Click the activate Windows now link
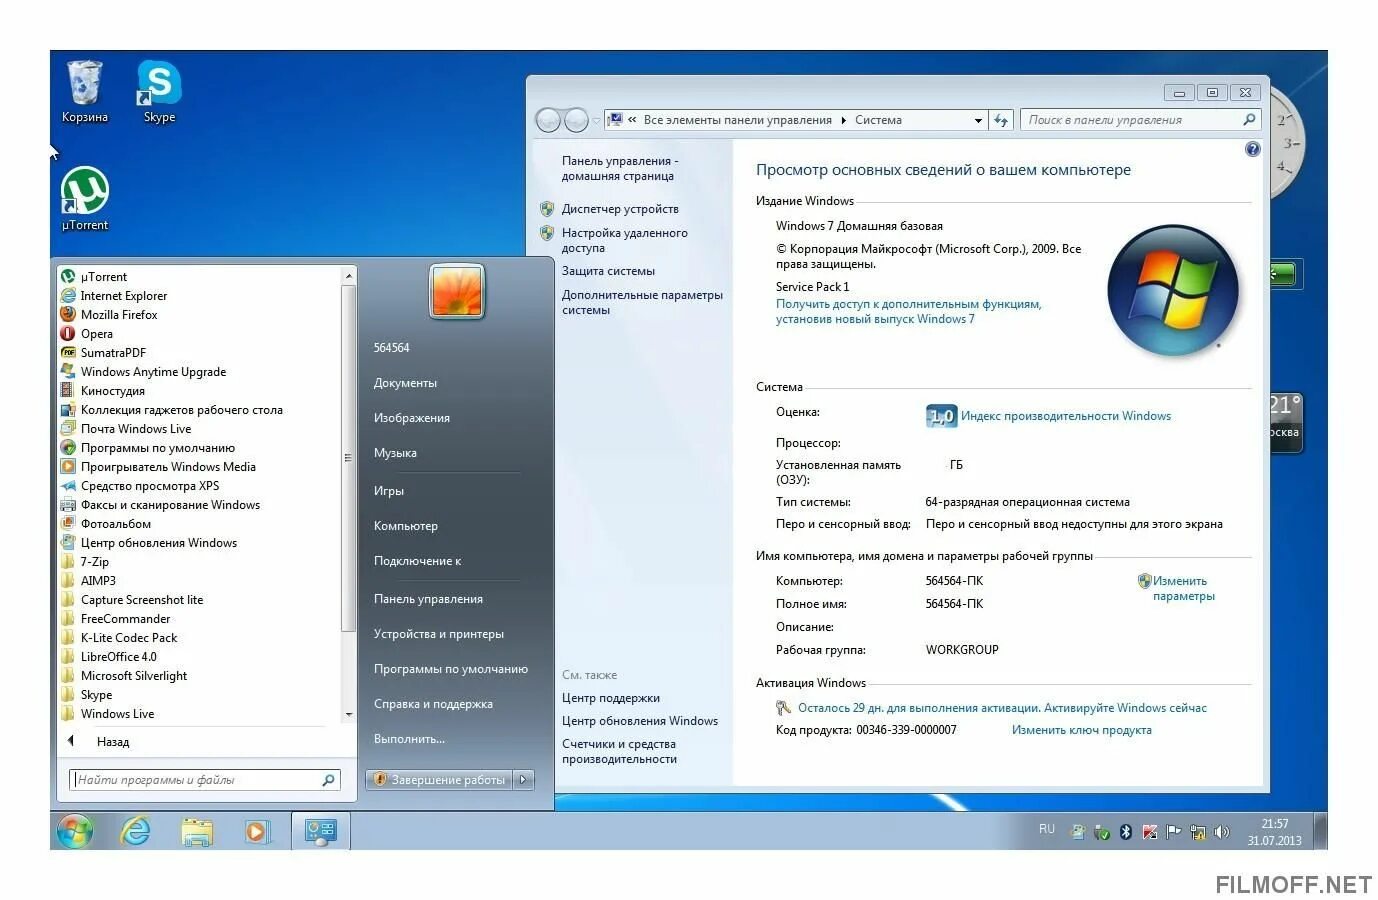 pos(1125,708)
